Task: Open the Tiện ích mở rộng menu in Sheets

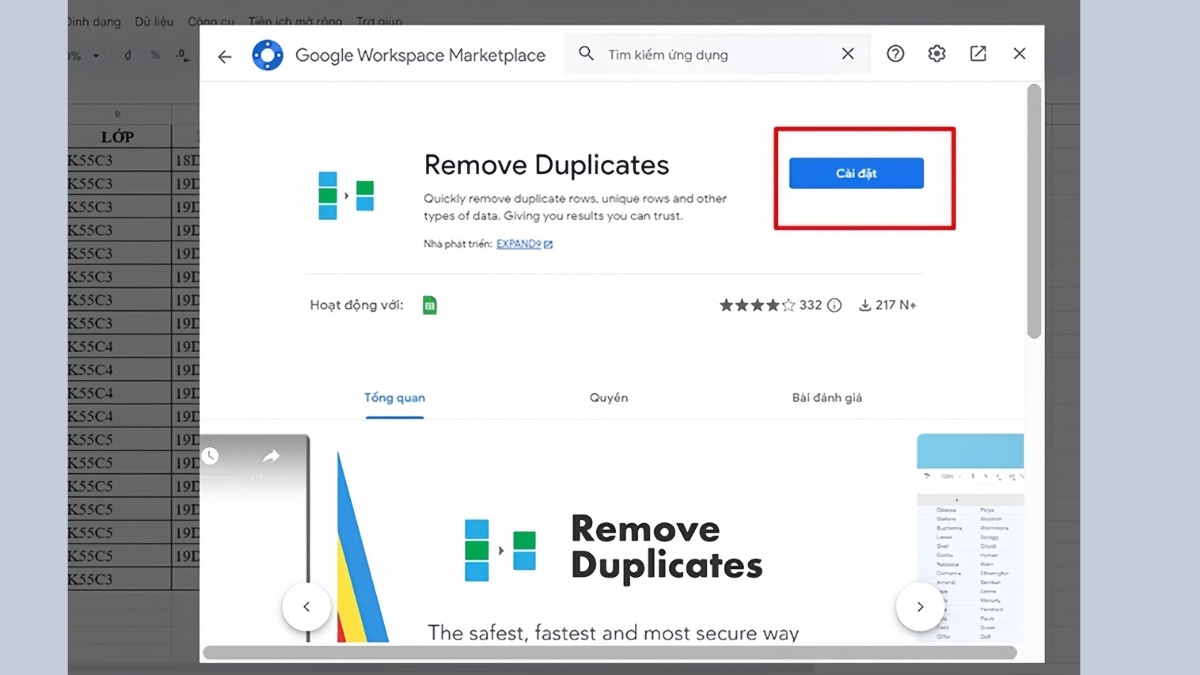Action: tap(295, 21)
